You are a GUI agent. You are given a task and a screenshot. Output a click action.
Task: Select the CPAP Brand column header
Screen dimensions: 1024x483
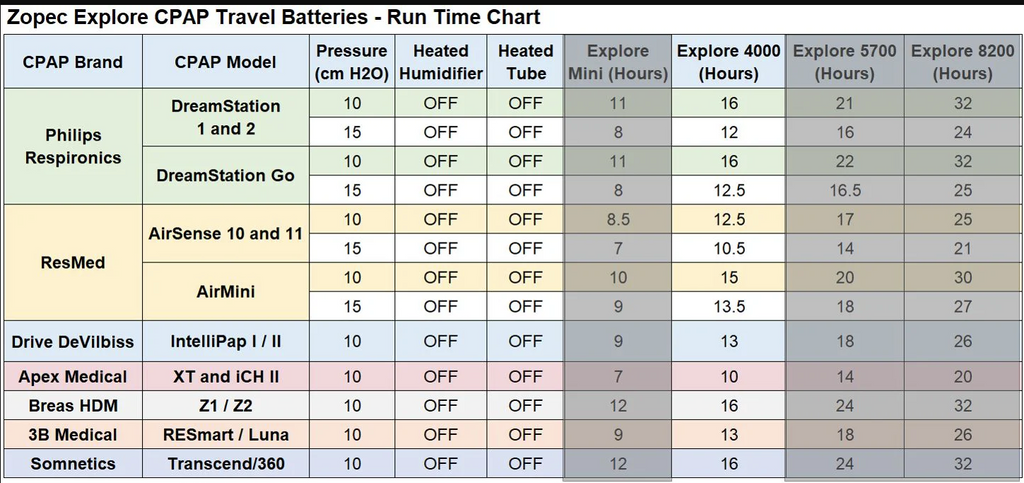coord(73,62)
